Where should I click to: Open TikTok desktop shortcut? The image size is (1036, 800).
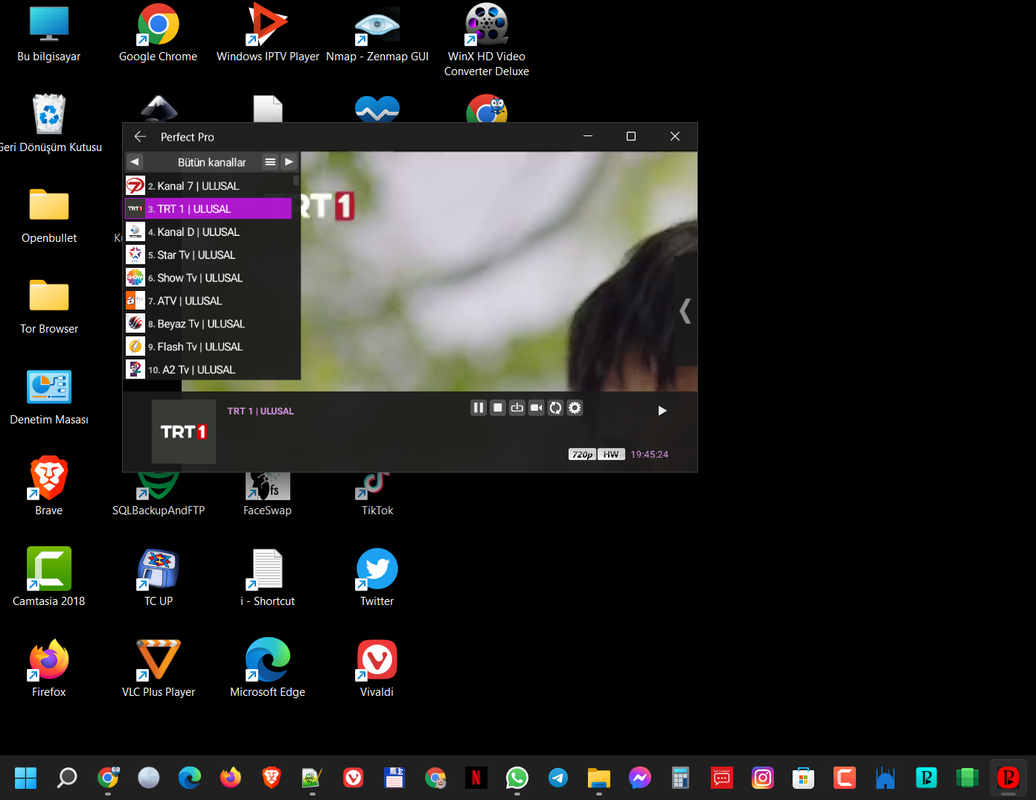point(377,494)
